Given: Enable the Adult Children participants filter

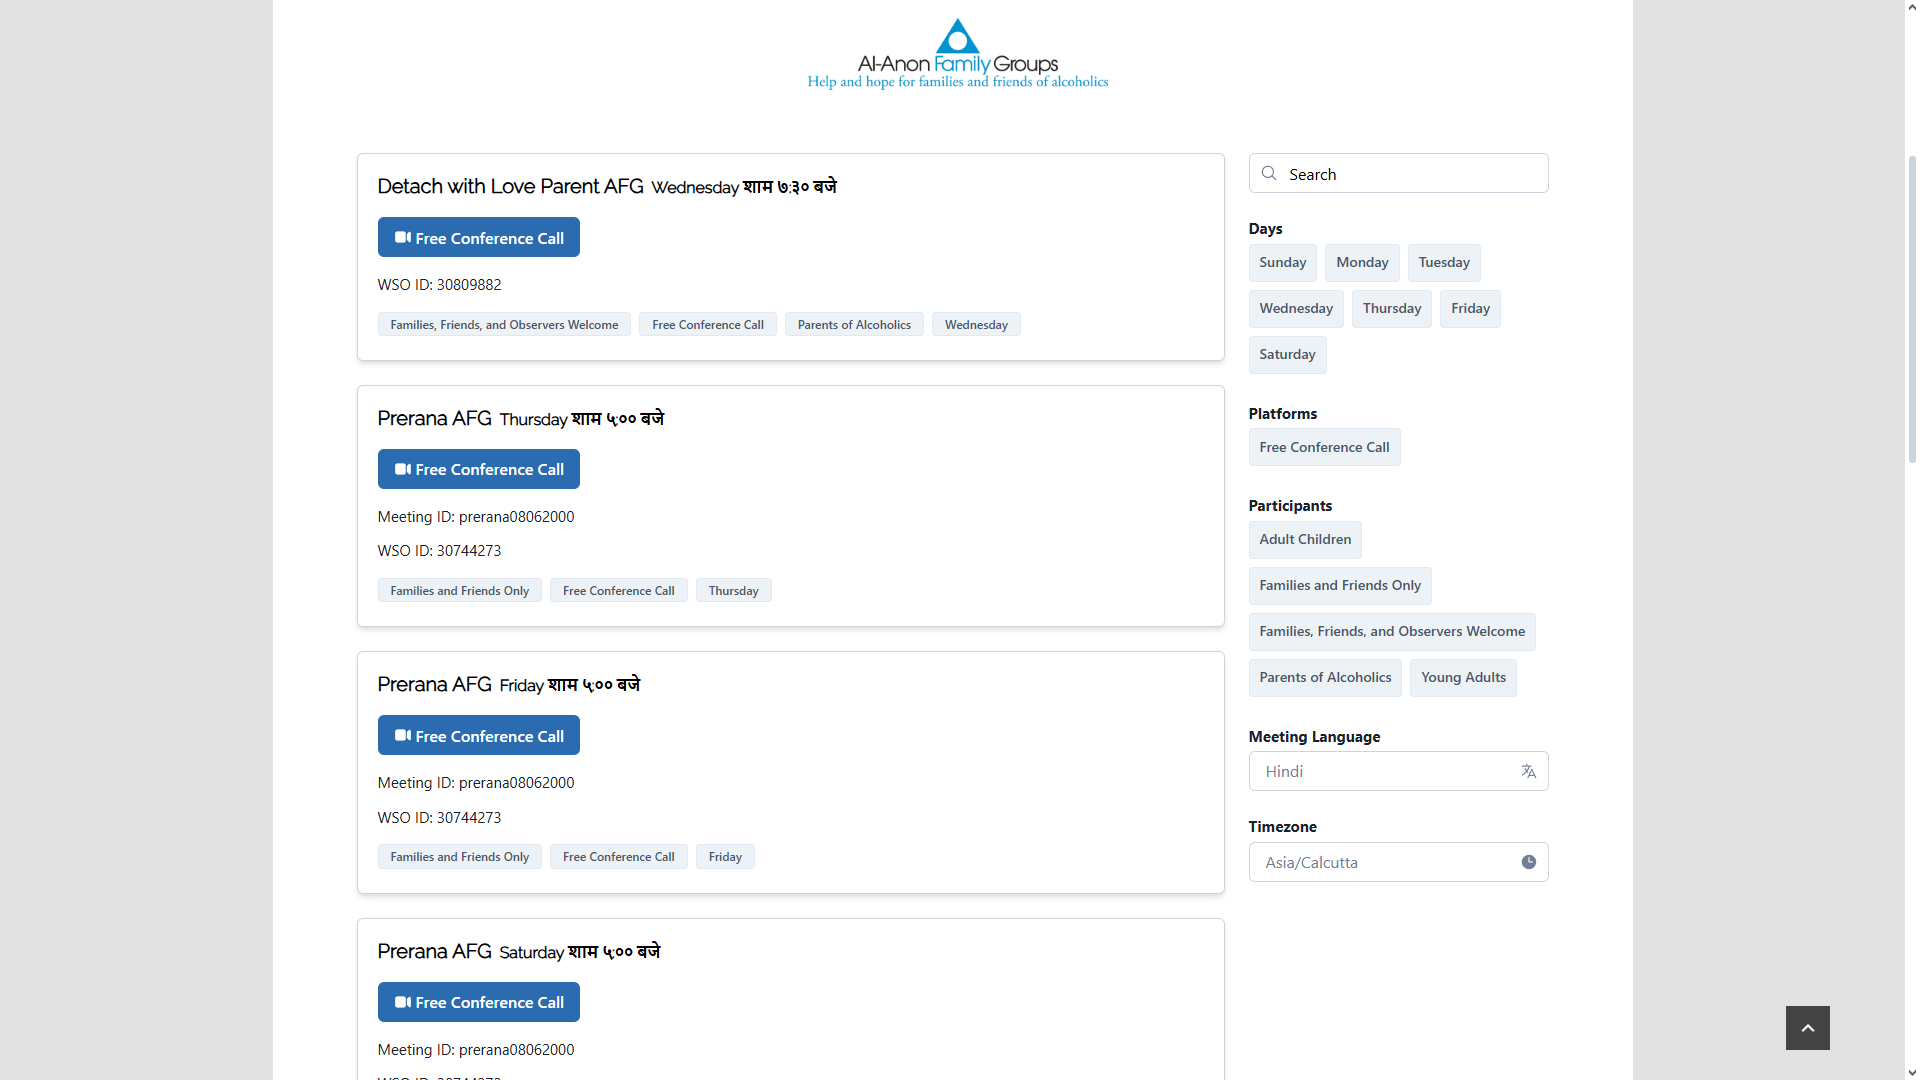Looking at the screenshot, I should (1304, 540).
